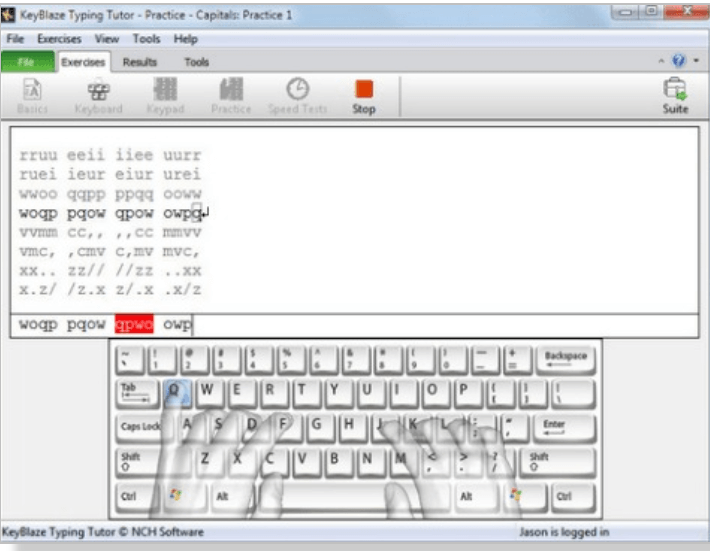Open the View menu
Viewport: 710px width, 551px height.
click(107, 39)
